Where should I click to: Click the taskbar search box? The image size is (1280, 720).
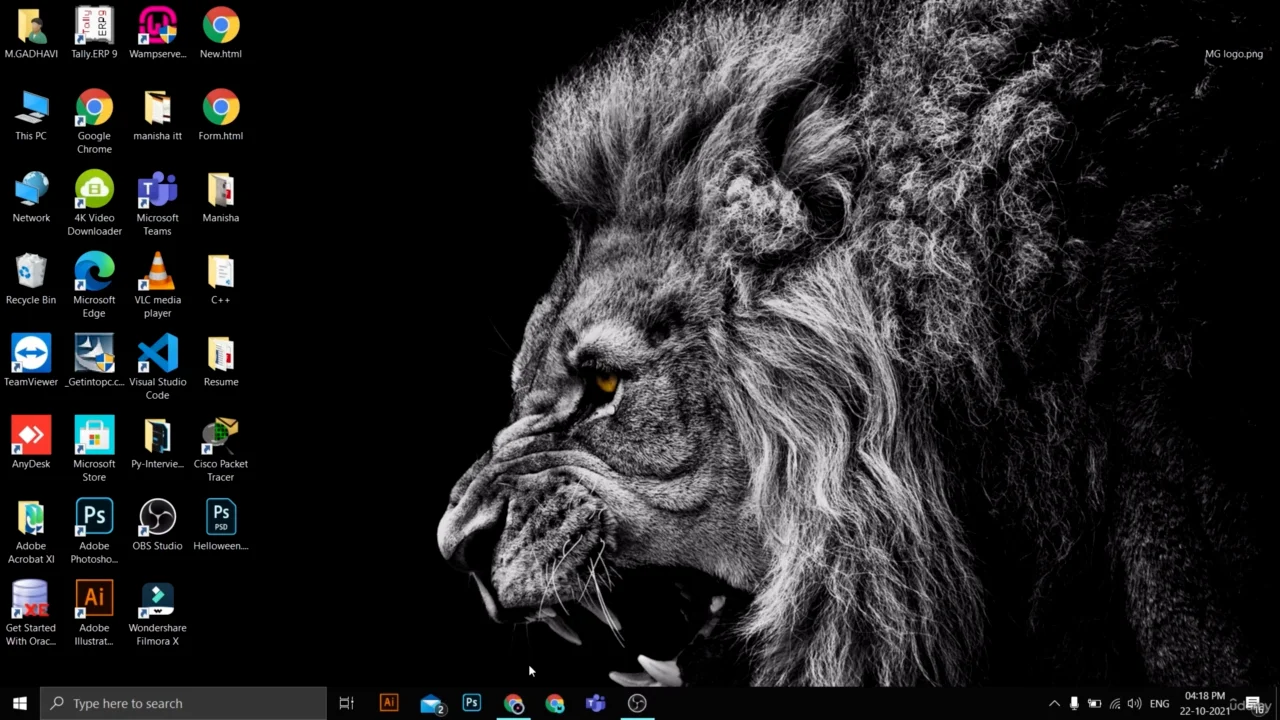pyautogui.click(x=183, y=703)
